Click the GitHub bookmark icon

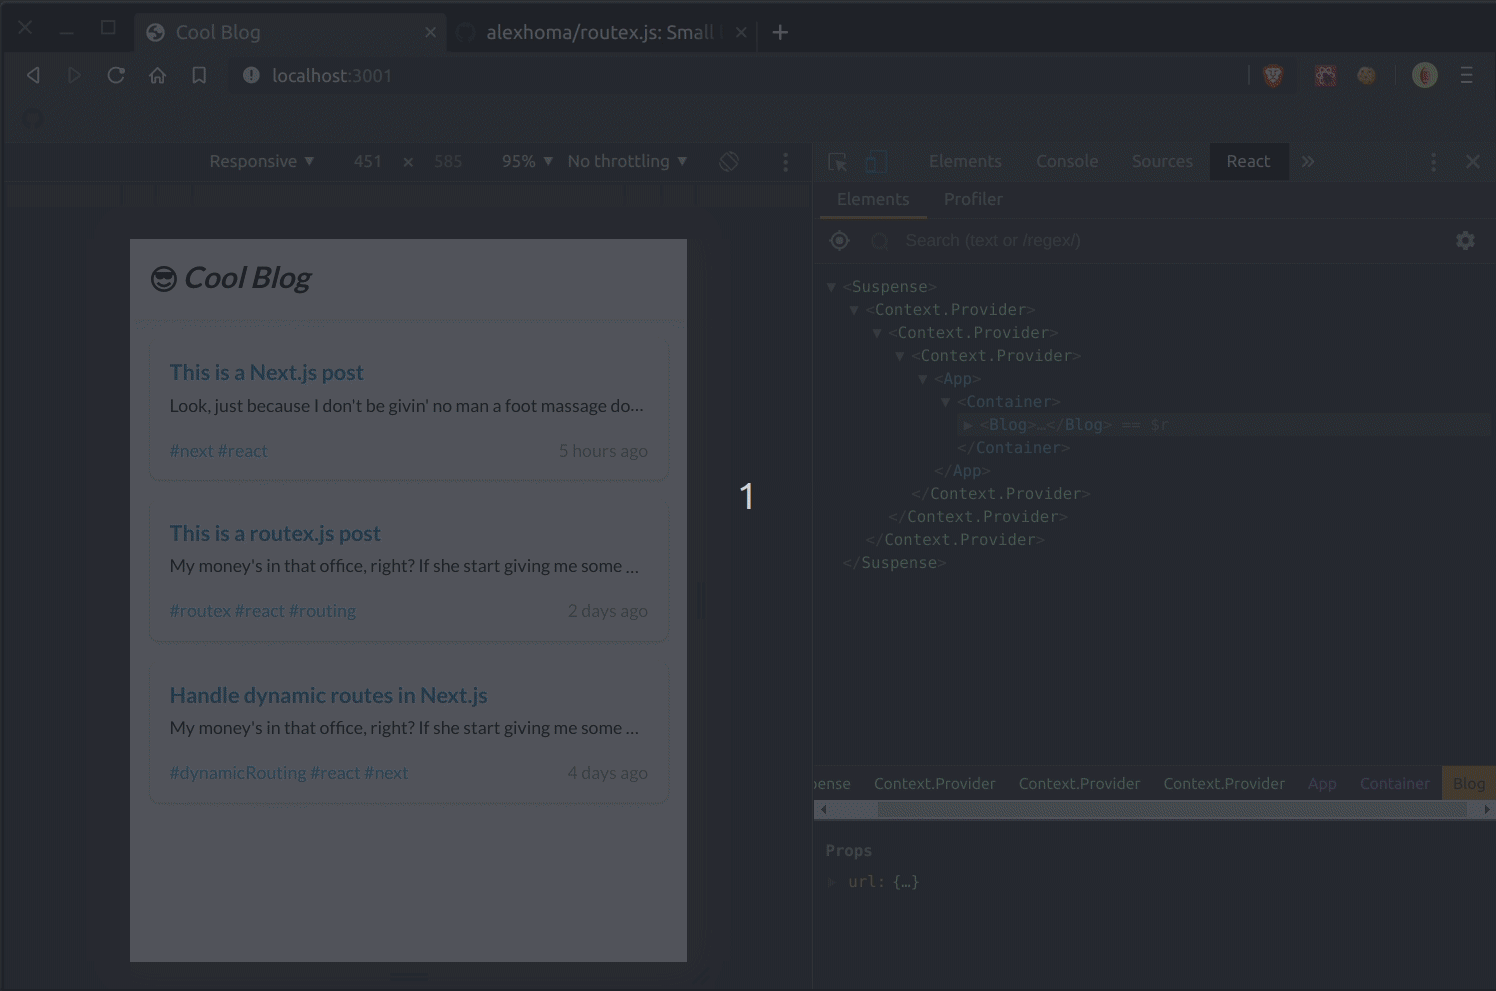[32, 118]
